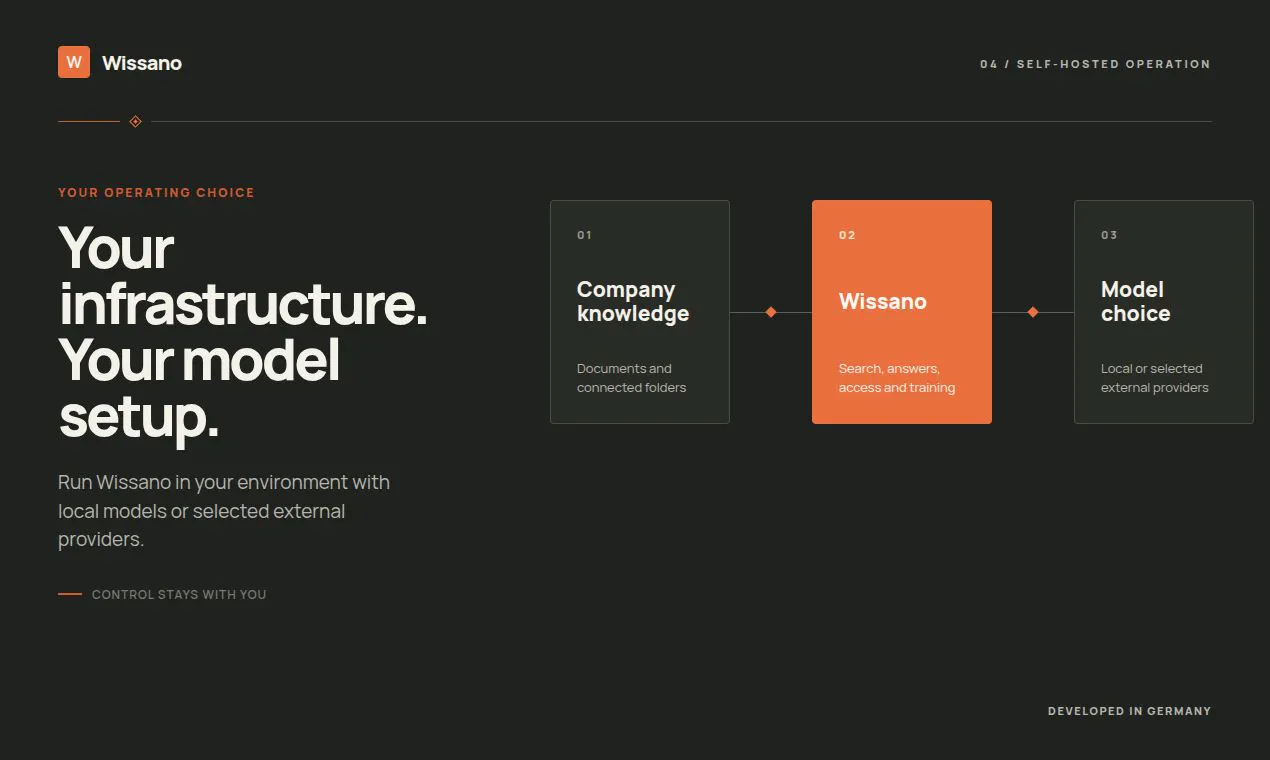Click 'Search, answers, access and training' text
The height and width of the screenshot is (760, 1270).
tap(897, 378)
